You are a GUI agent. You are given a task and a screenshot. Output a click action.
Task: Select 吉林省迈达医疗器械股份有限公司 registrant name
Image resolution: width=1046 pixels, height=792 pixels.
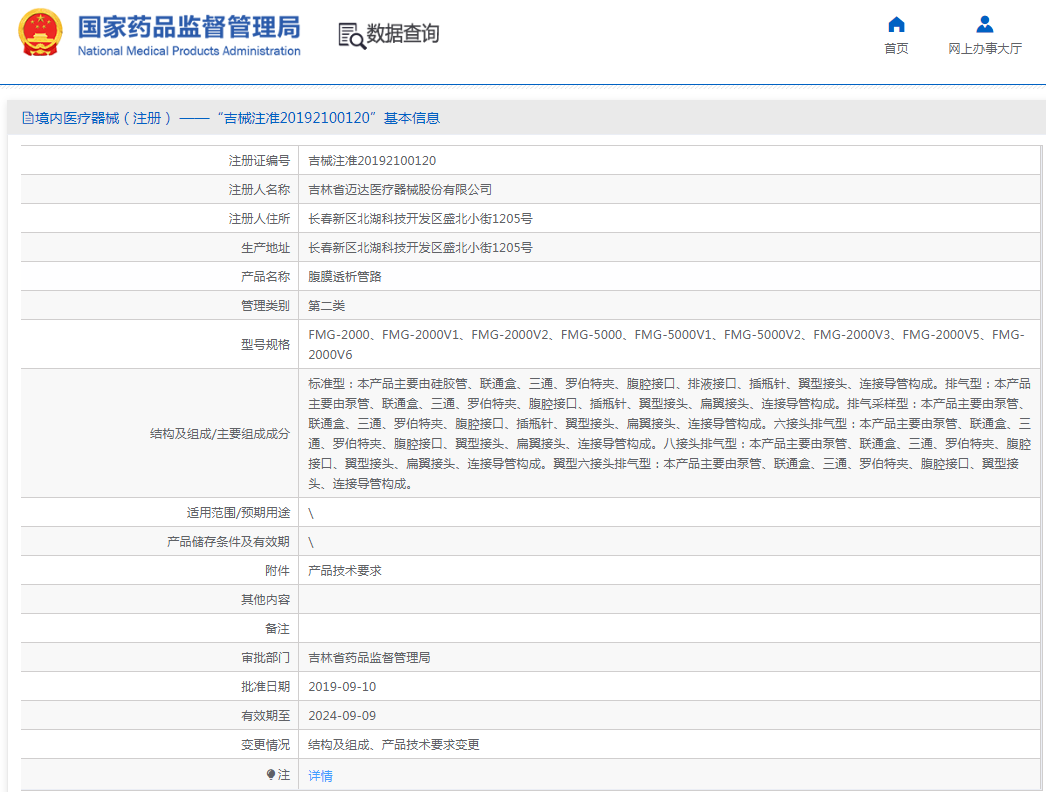[400, 189]
